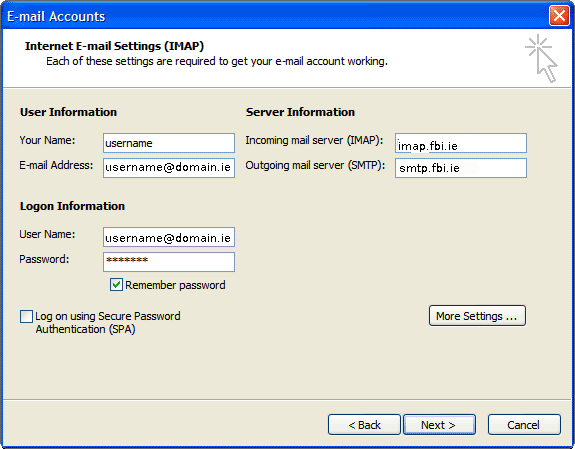Open More Settings

477,315
